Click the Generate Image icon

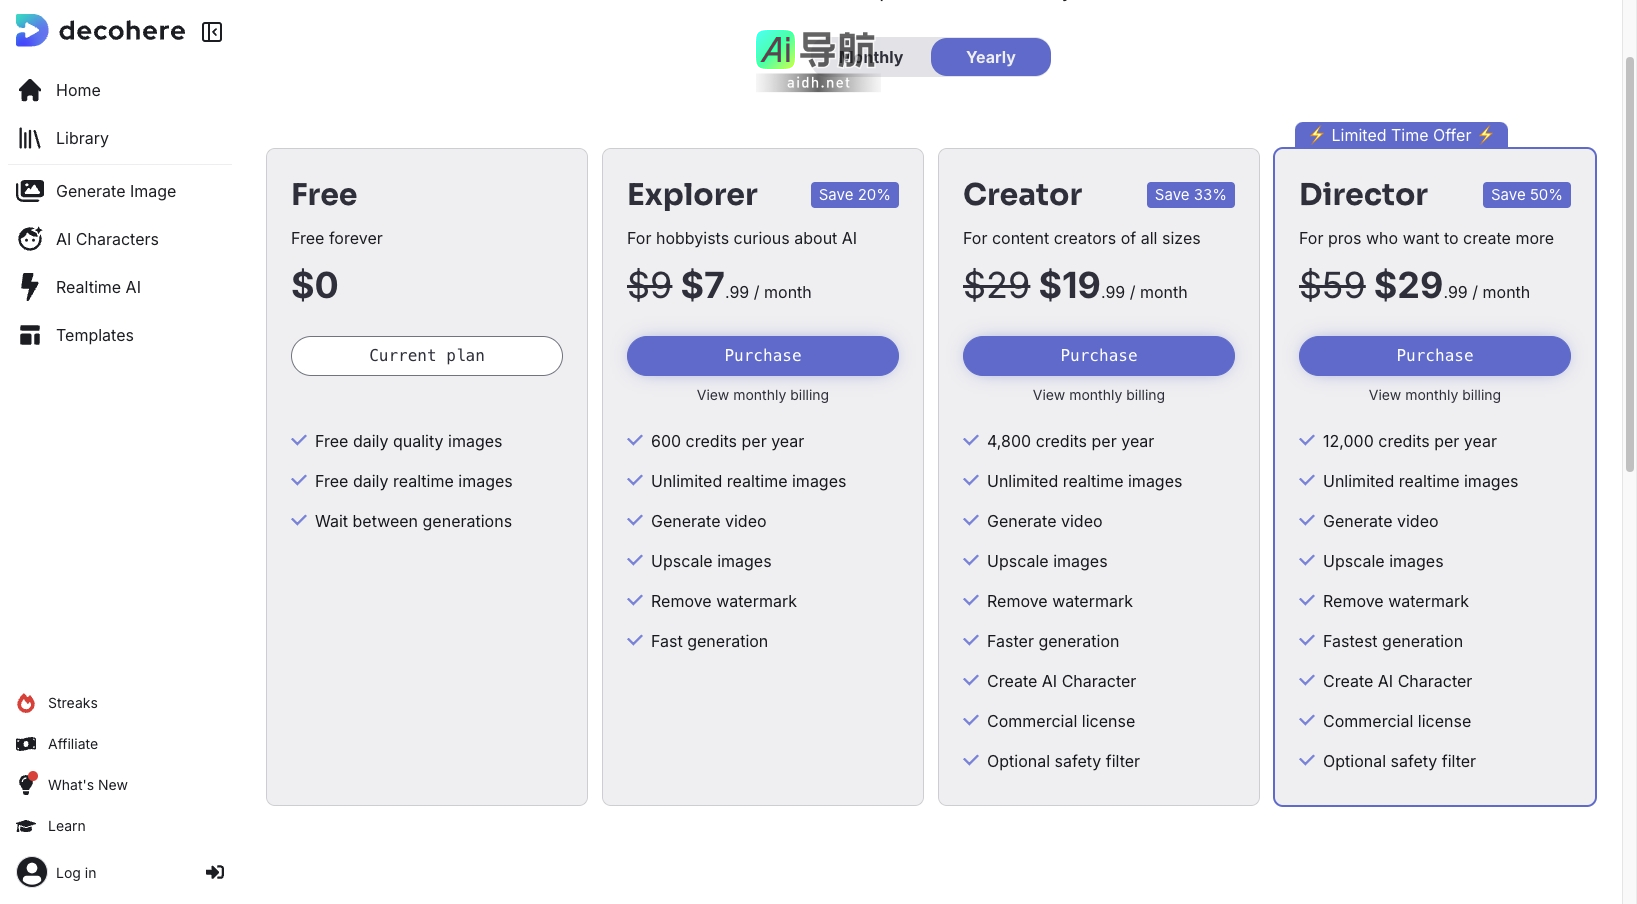point(30,191)
